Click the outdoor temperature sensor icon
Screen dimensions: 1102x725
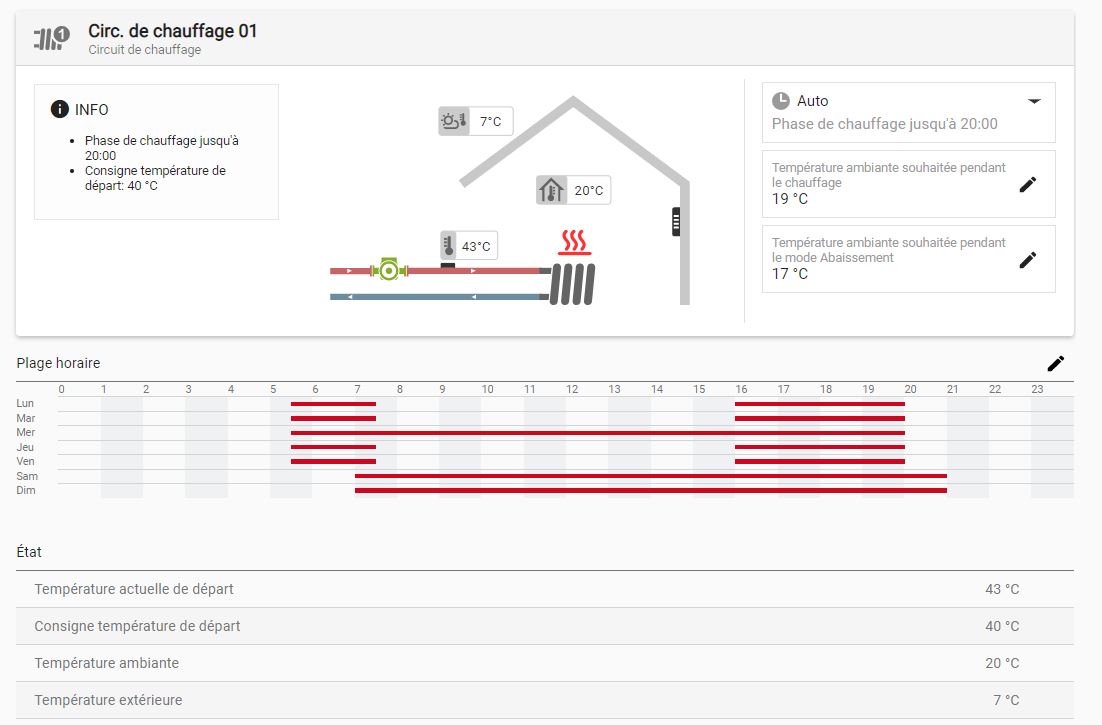[x=453, y=122]
